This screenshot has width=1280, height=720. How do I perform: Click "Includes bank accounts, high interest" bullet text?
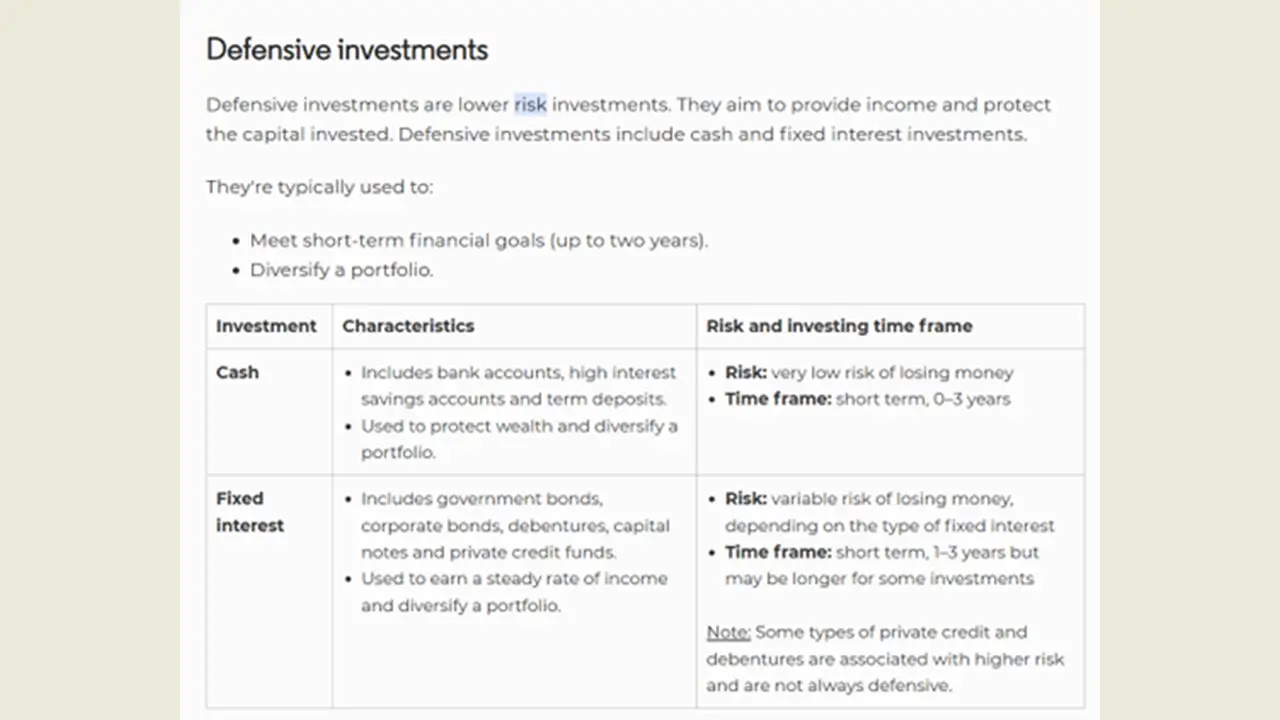pos(518,373)
